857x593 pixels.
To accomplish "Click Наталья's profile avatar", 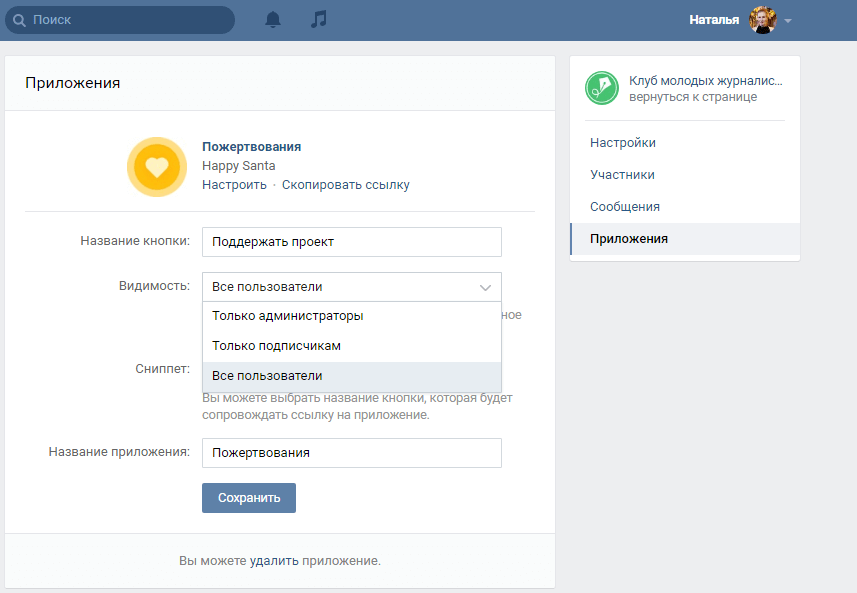I will pyautogui.click(x=763, y=20).
